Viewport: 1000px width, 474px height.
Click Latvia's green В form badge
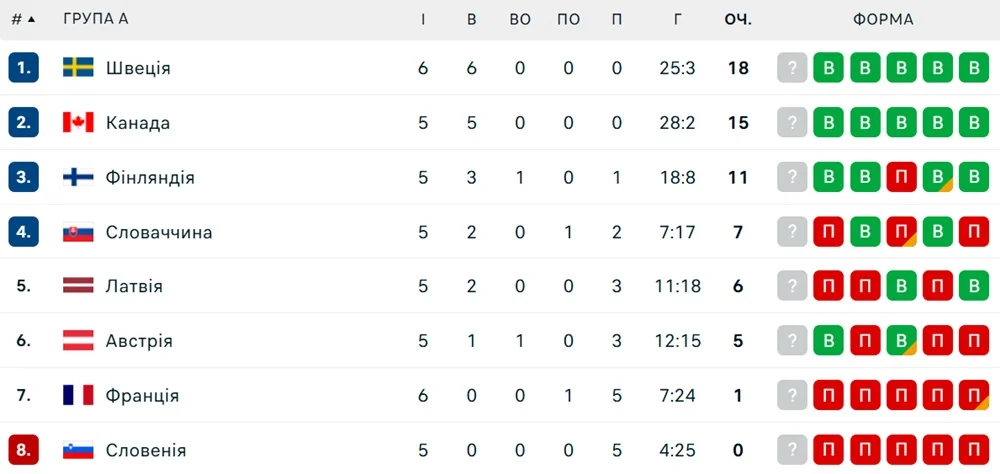973,286
